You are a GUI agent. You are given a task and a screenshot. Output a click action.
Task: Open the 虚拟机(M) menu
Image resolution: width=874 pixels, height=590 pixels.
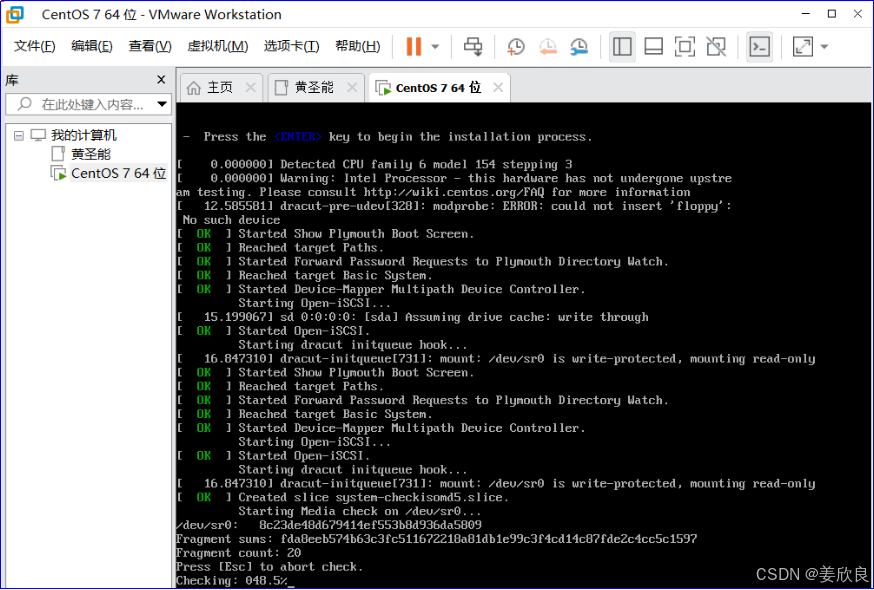pyautogui.click(x=217, y=46)
